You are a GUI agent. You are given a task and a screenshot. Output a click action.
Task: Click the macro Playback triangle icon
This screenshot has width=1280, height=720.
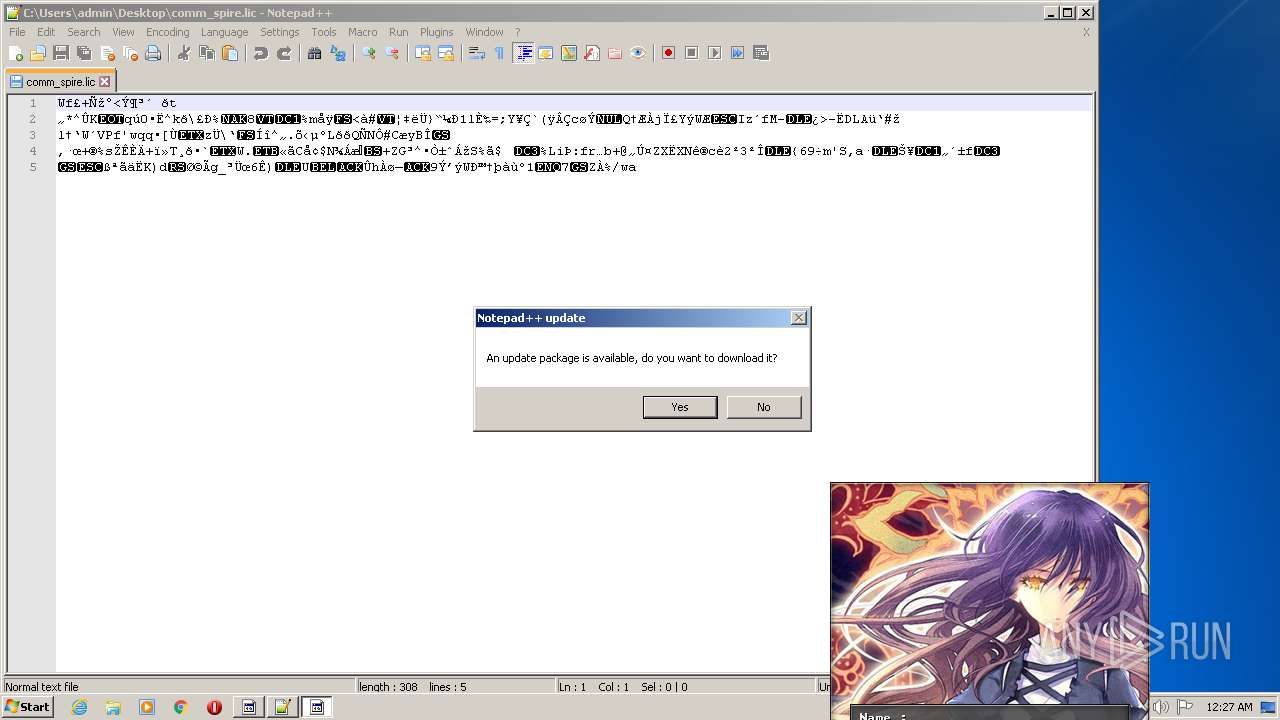coord(715,53)
